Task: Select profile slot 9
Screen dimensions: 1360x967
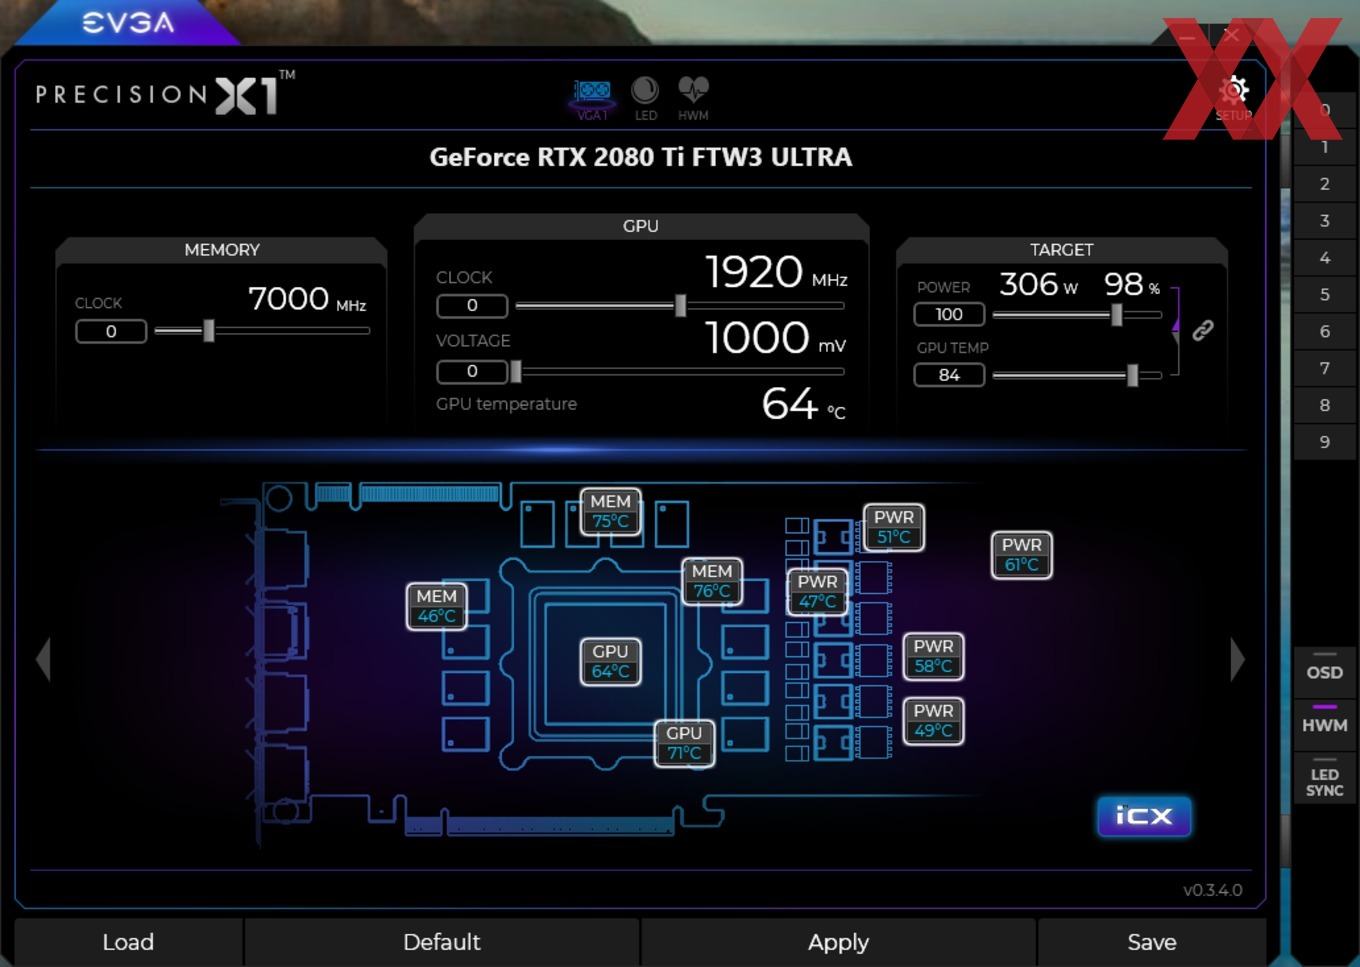Action: point(1325,442)
